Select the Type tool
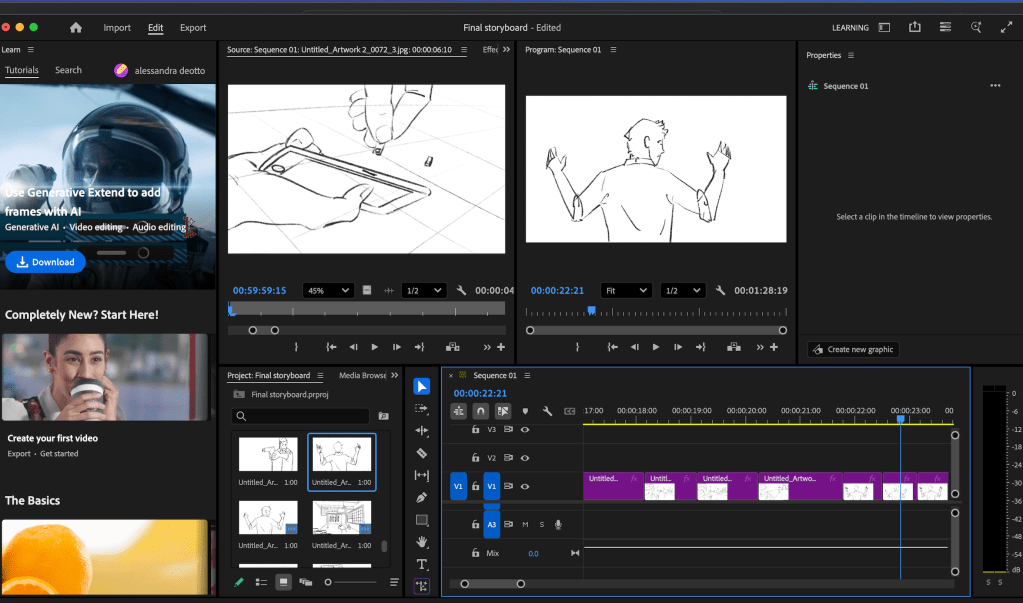 tap(422, 564)
